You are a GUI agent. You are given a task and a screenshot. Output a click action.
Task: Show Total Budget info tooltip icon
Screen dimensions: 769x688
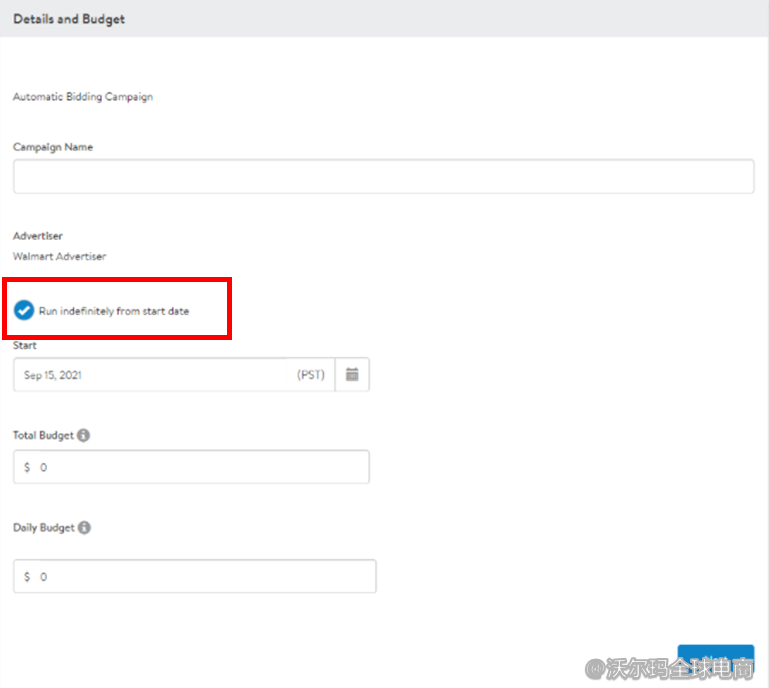pyautogui.click(x=84, y=435)
